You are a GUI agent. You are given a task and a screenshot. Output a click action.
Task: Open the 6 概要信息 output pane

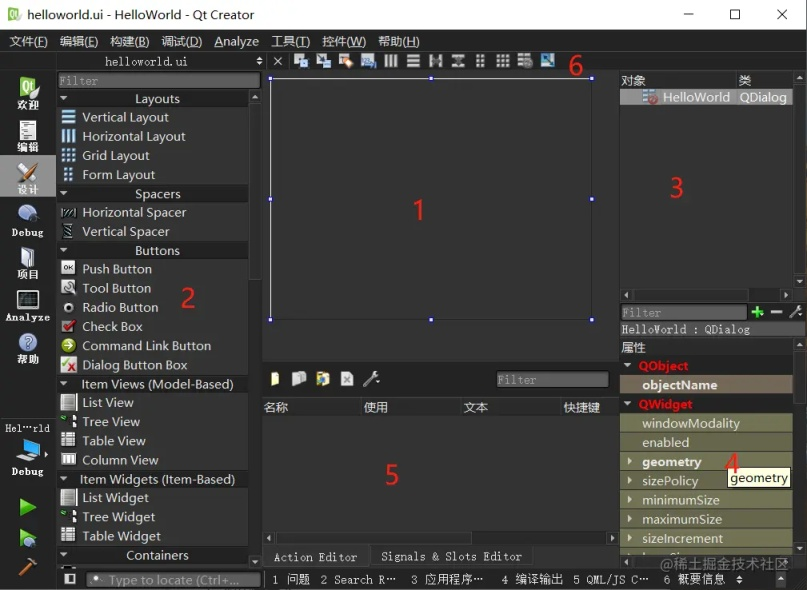tap(694, 579)
